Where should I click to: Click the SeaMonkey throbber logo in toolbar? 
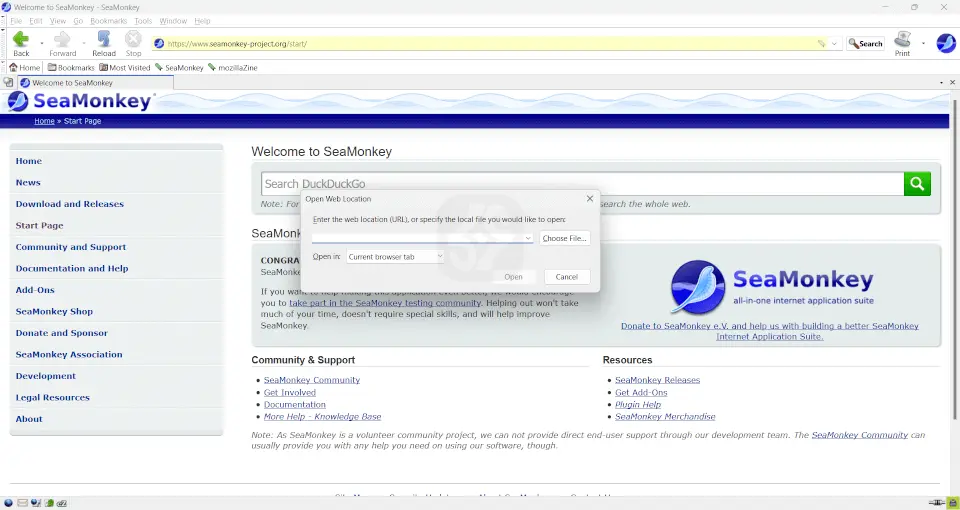click(945, 43)
